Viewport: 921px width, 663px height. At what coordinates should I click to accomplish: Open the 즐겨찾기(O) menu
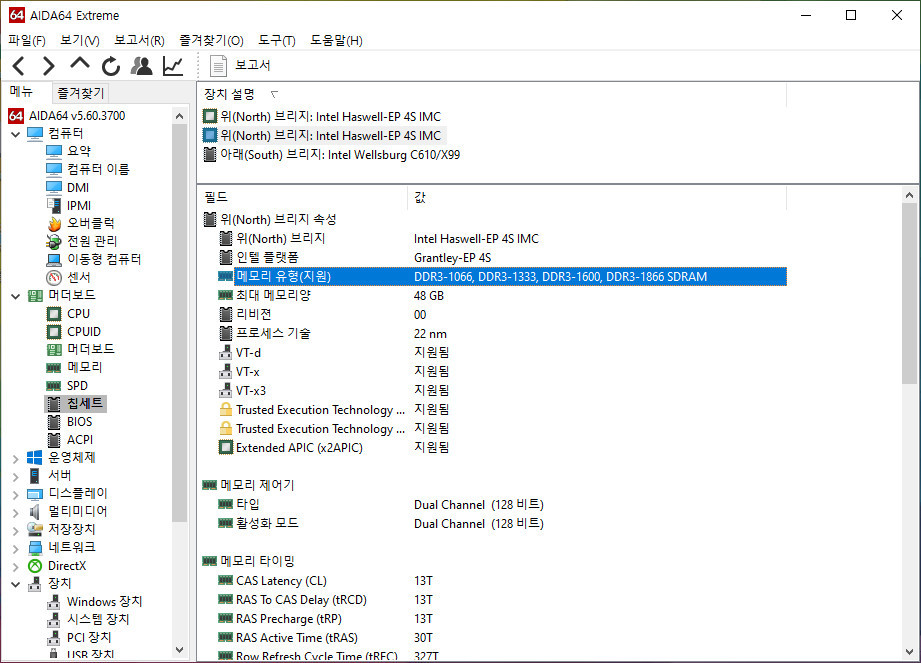(x=211, y=41)
